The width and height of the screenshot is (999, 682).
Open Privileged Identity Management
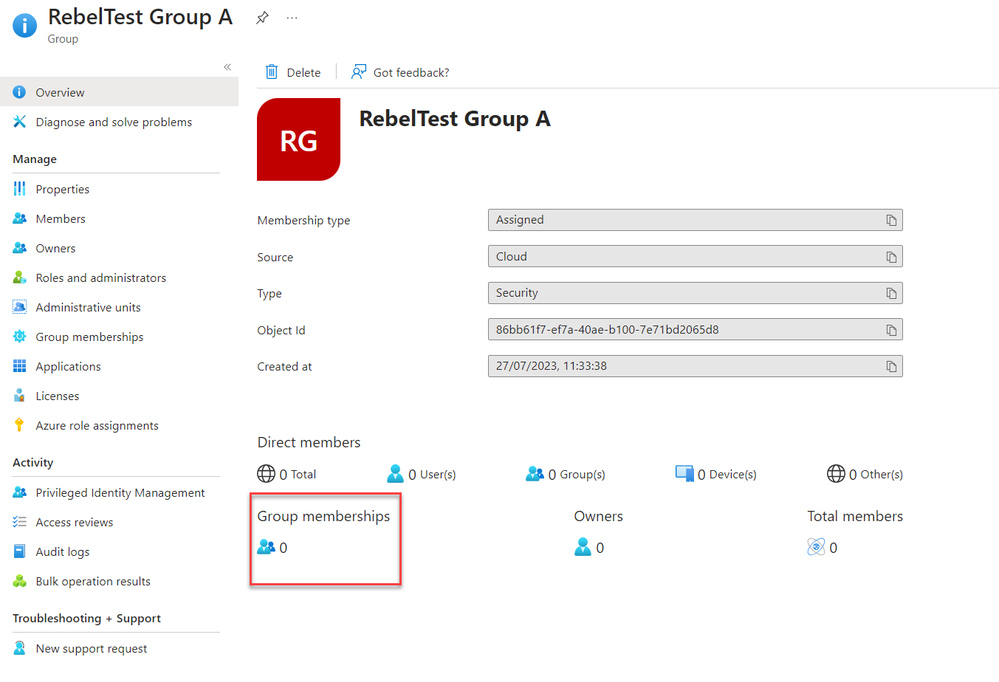(x=120, y=493)
